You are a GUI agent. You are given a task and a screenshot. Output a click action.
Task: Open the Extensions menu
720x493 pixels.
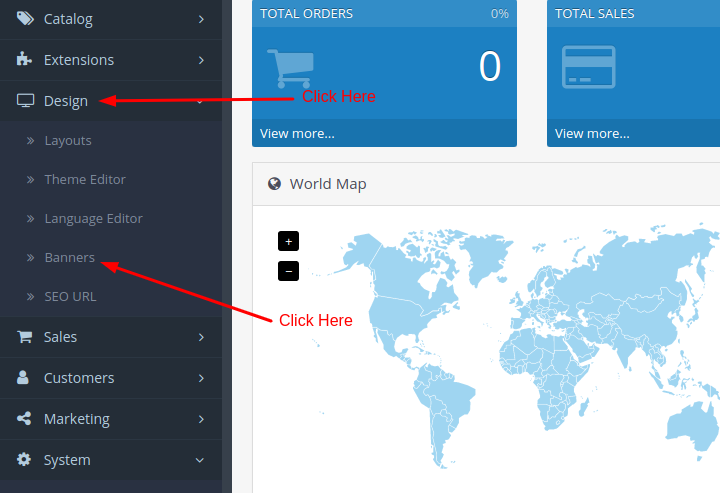111,60
